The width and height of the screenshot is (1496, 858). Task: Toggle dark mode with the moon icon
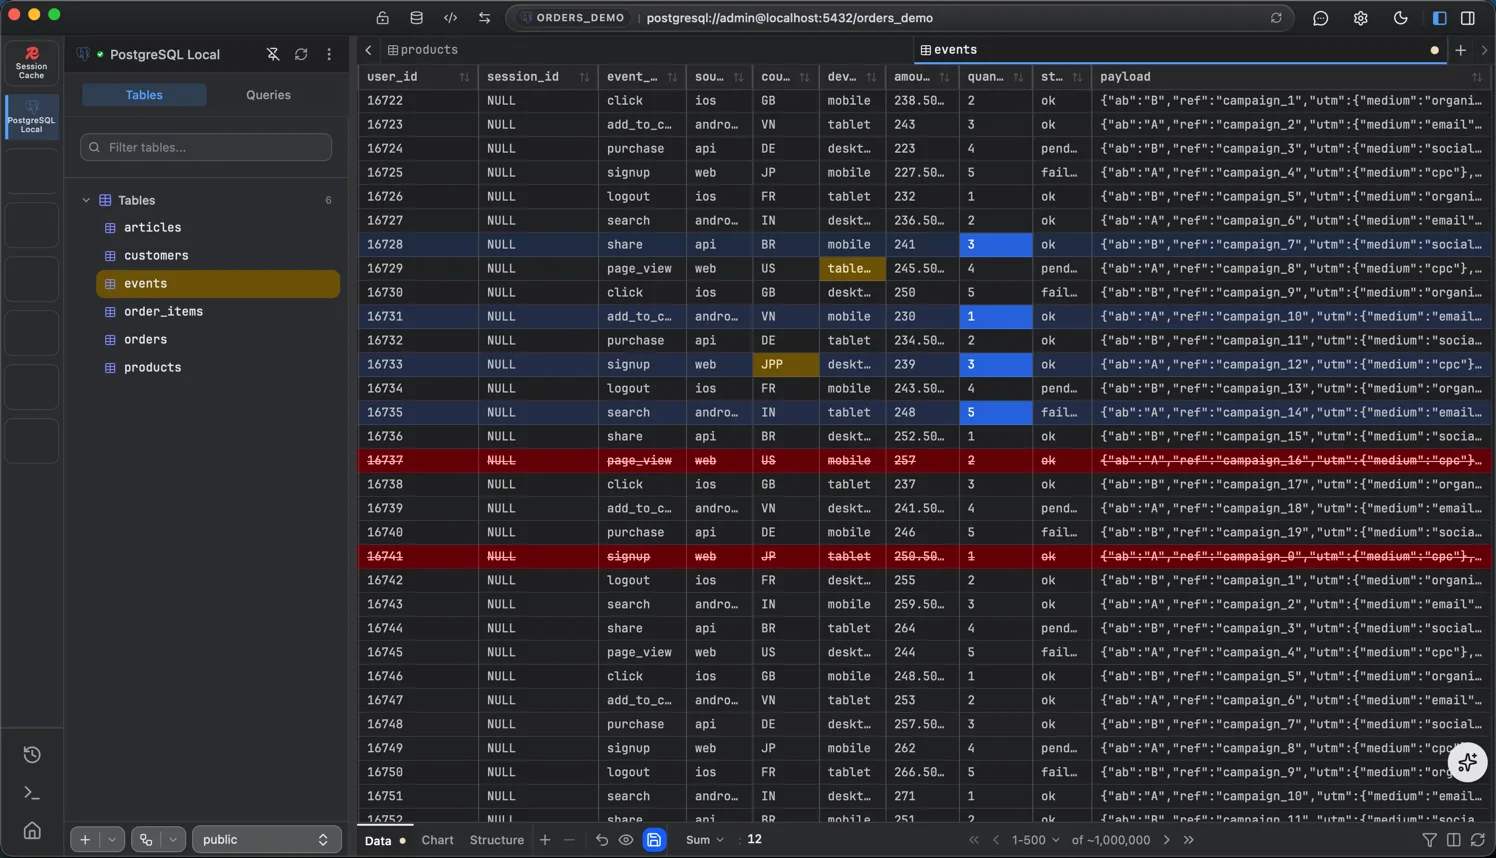point(1401,18)
